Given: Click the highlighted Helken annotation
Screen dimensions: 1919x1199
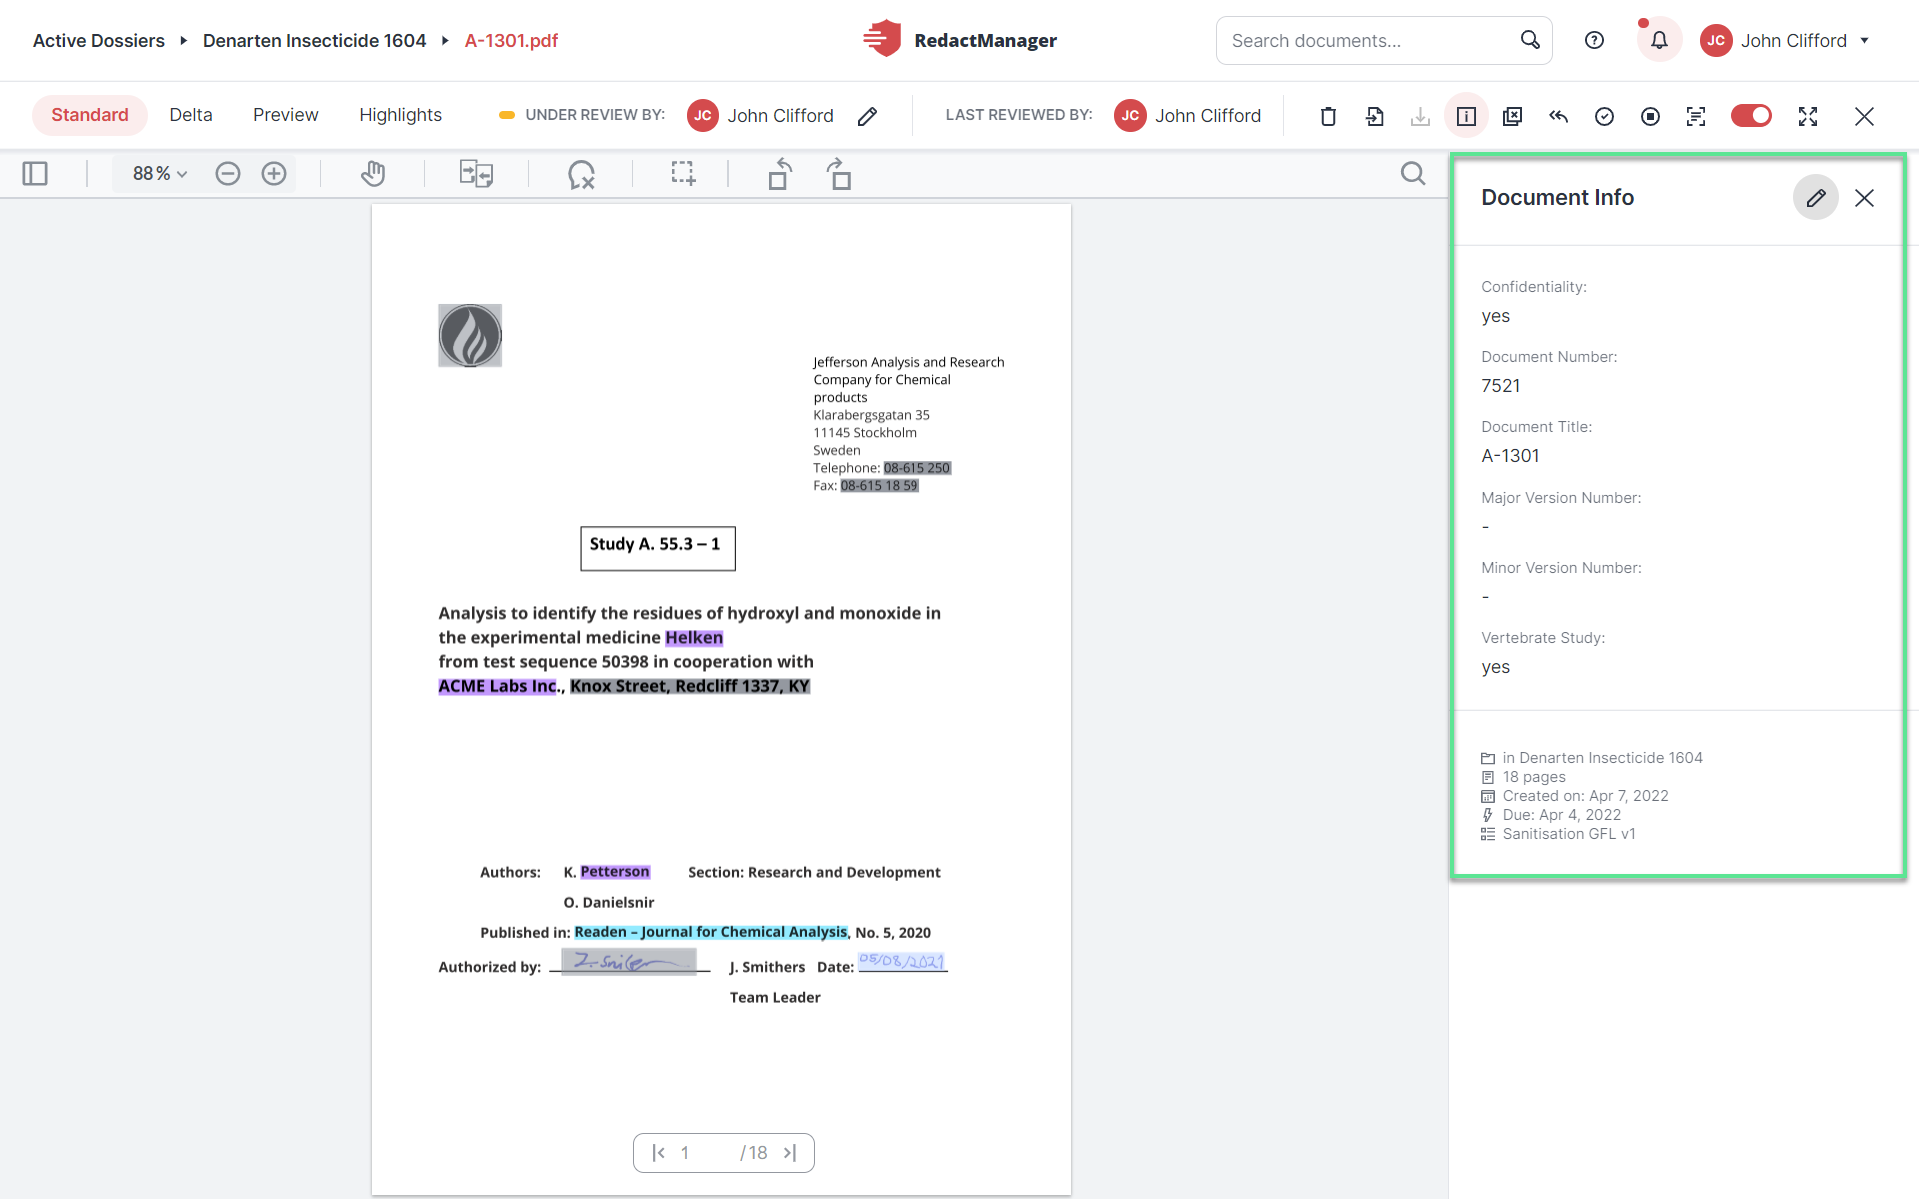Looking at the screenshot, I should point(694,638).
